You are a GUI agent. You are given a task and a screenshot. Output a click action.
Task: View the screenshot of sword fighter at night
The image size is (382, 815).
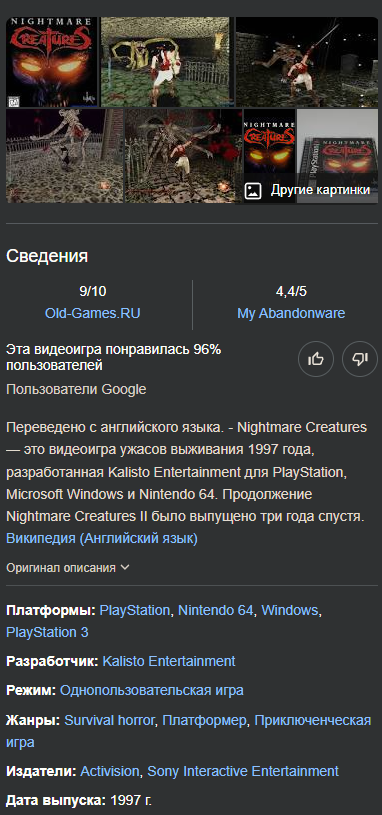point(307,62)
